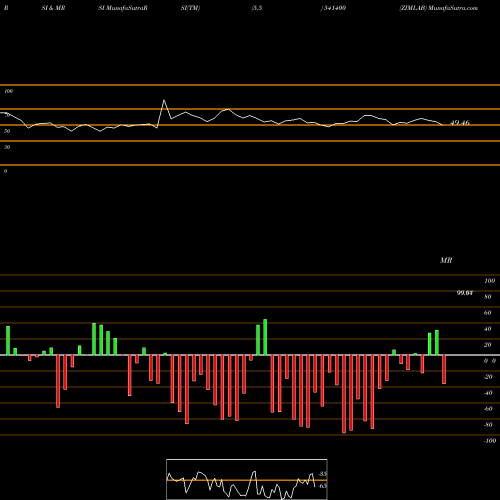Screen dimensions: 500x500
Task: Click the RSI axis 0 label
Action: [5, 171]
